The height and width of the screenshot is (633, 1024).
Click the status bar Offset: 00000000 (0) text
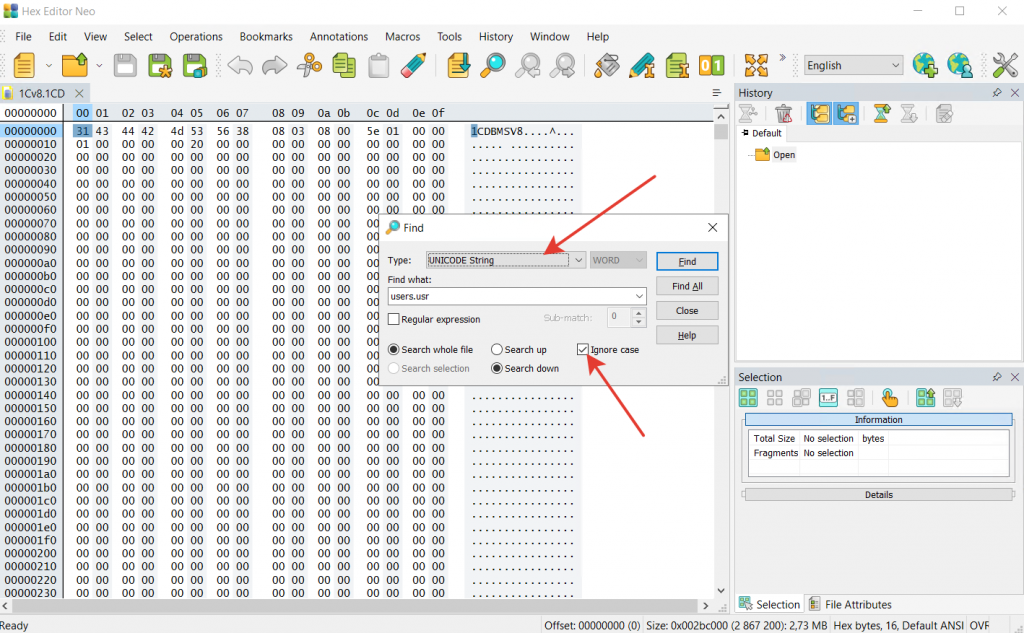(x=592, y=625)
